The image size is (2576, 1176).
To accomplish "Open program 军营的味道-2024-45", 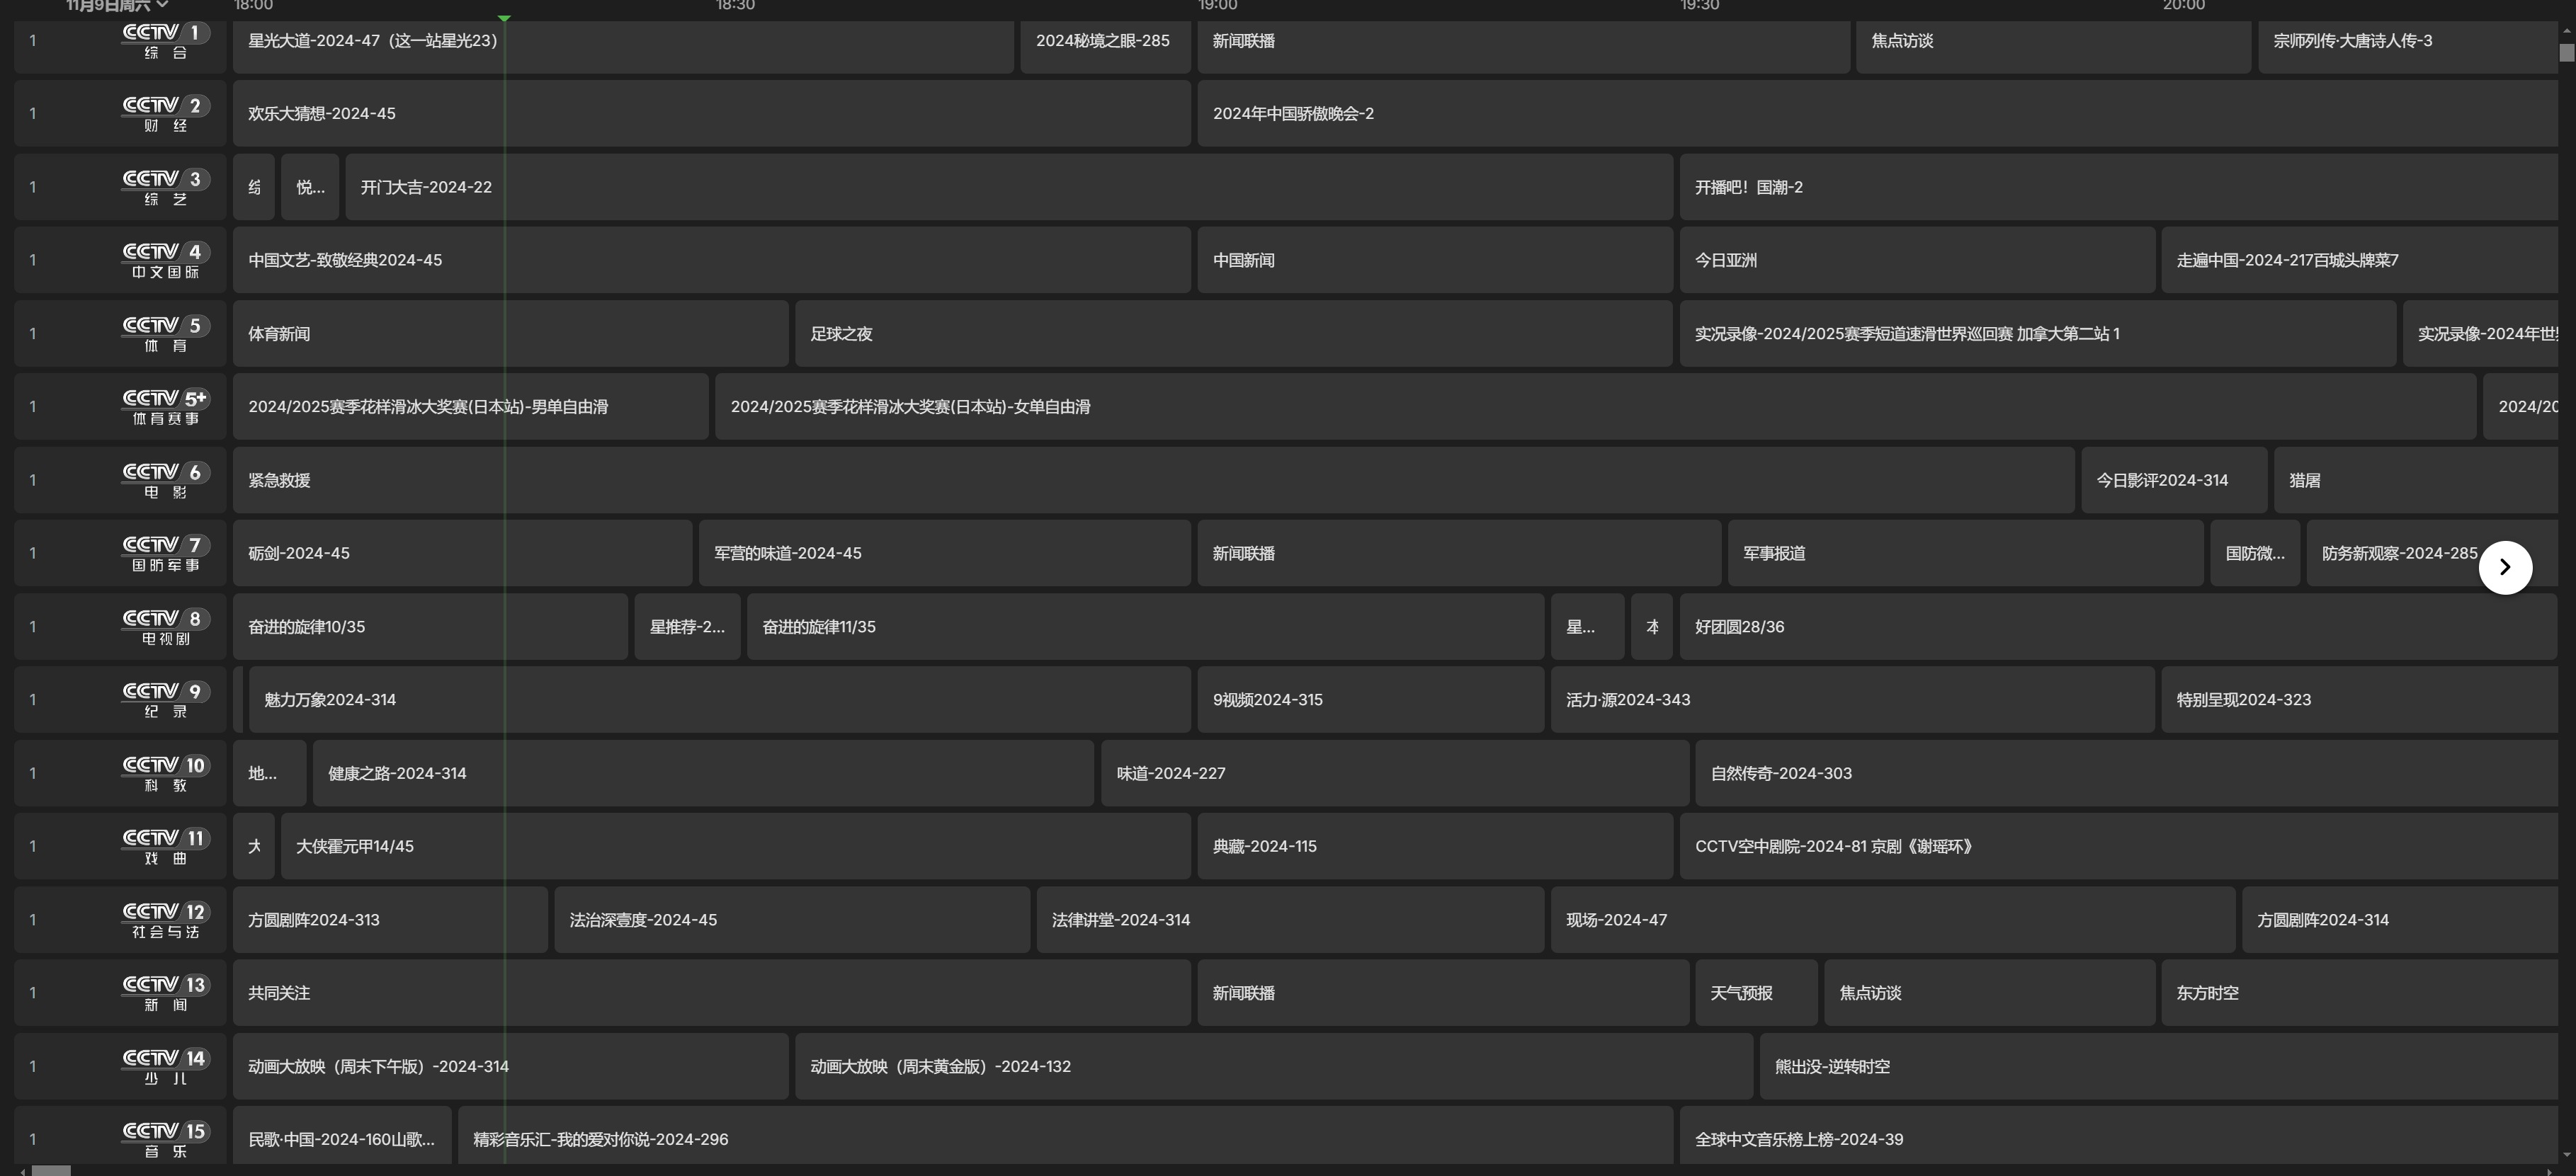I will (945, 553).
